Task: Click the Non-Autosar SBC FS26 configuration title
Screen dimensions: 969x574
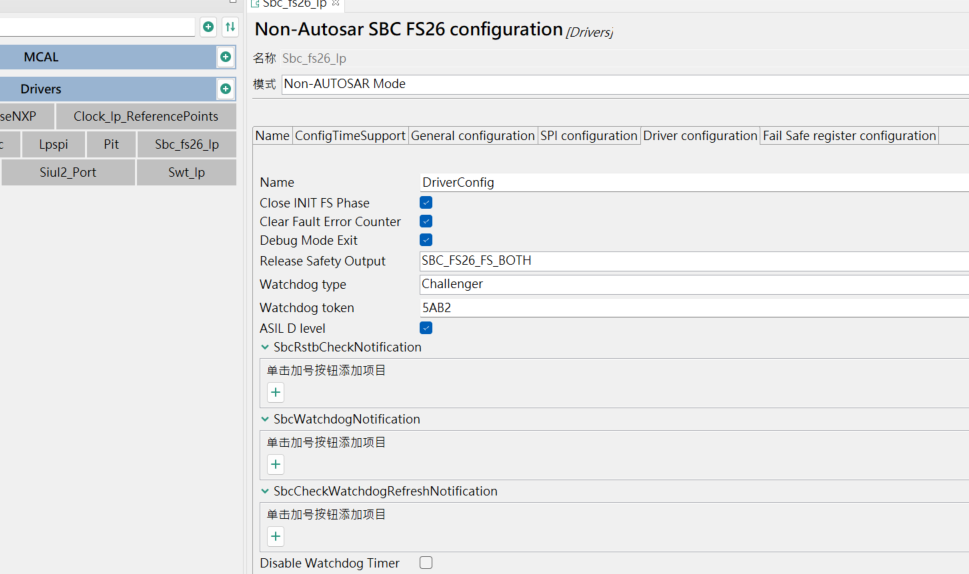Action: (x=408, y=29)
